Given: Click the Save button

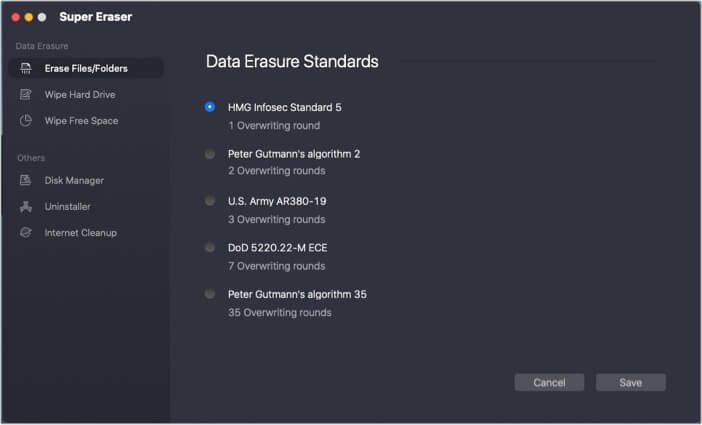Looking at the screenshot, I should click(630, 382).
